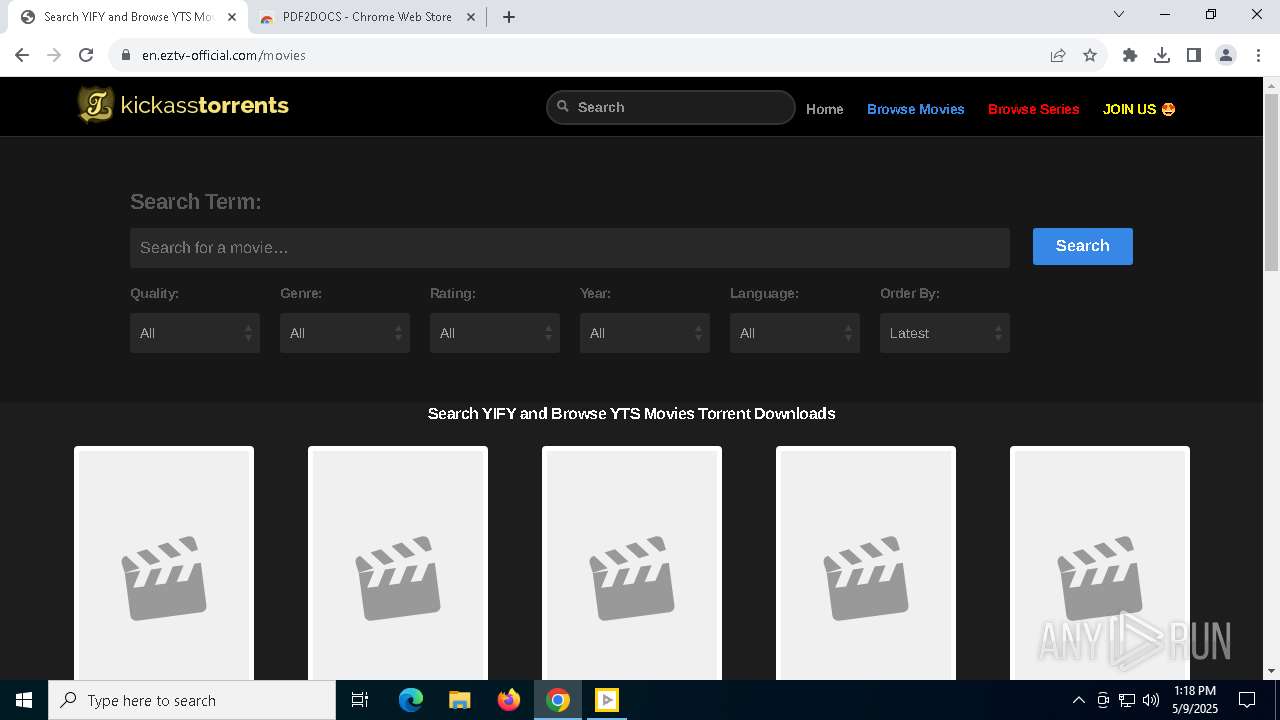
Task: Open Windows Start menu
Action: click(x=24, y=700)
